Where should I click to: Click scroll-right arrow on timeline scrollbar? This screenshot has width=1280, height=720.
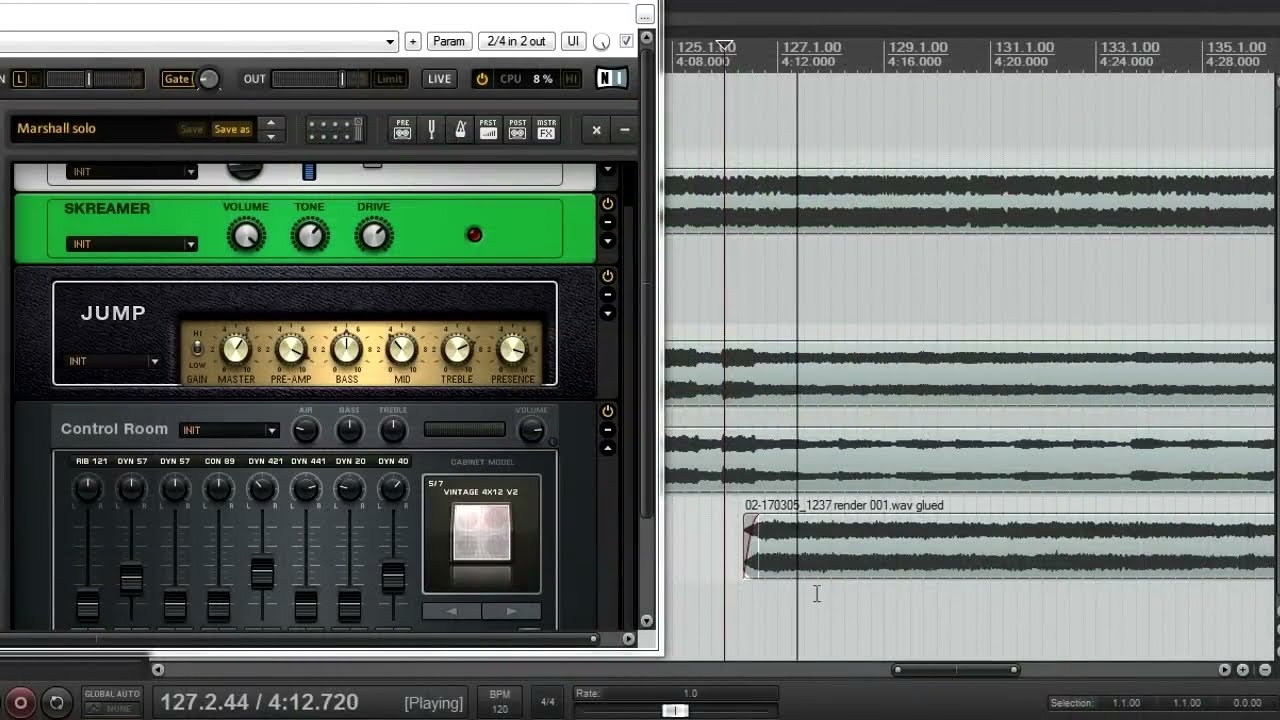tap(1224, 670)
